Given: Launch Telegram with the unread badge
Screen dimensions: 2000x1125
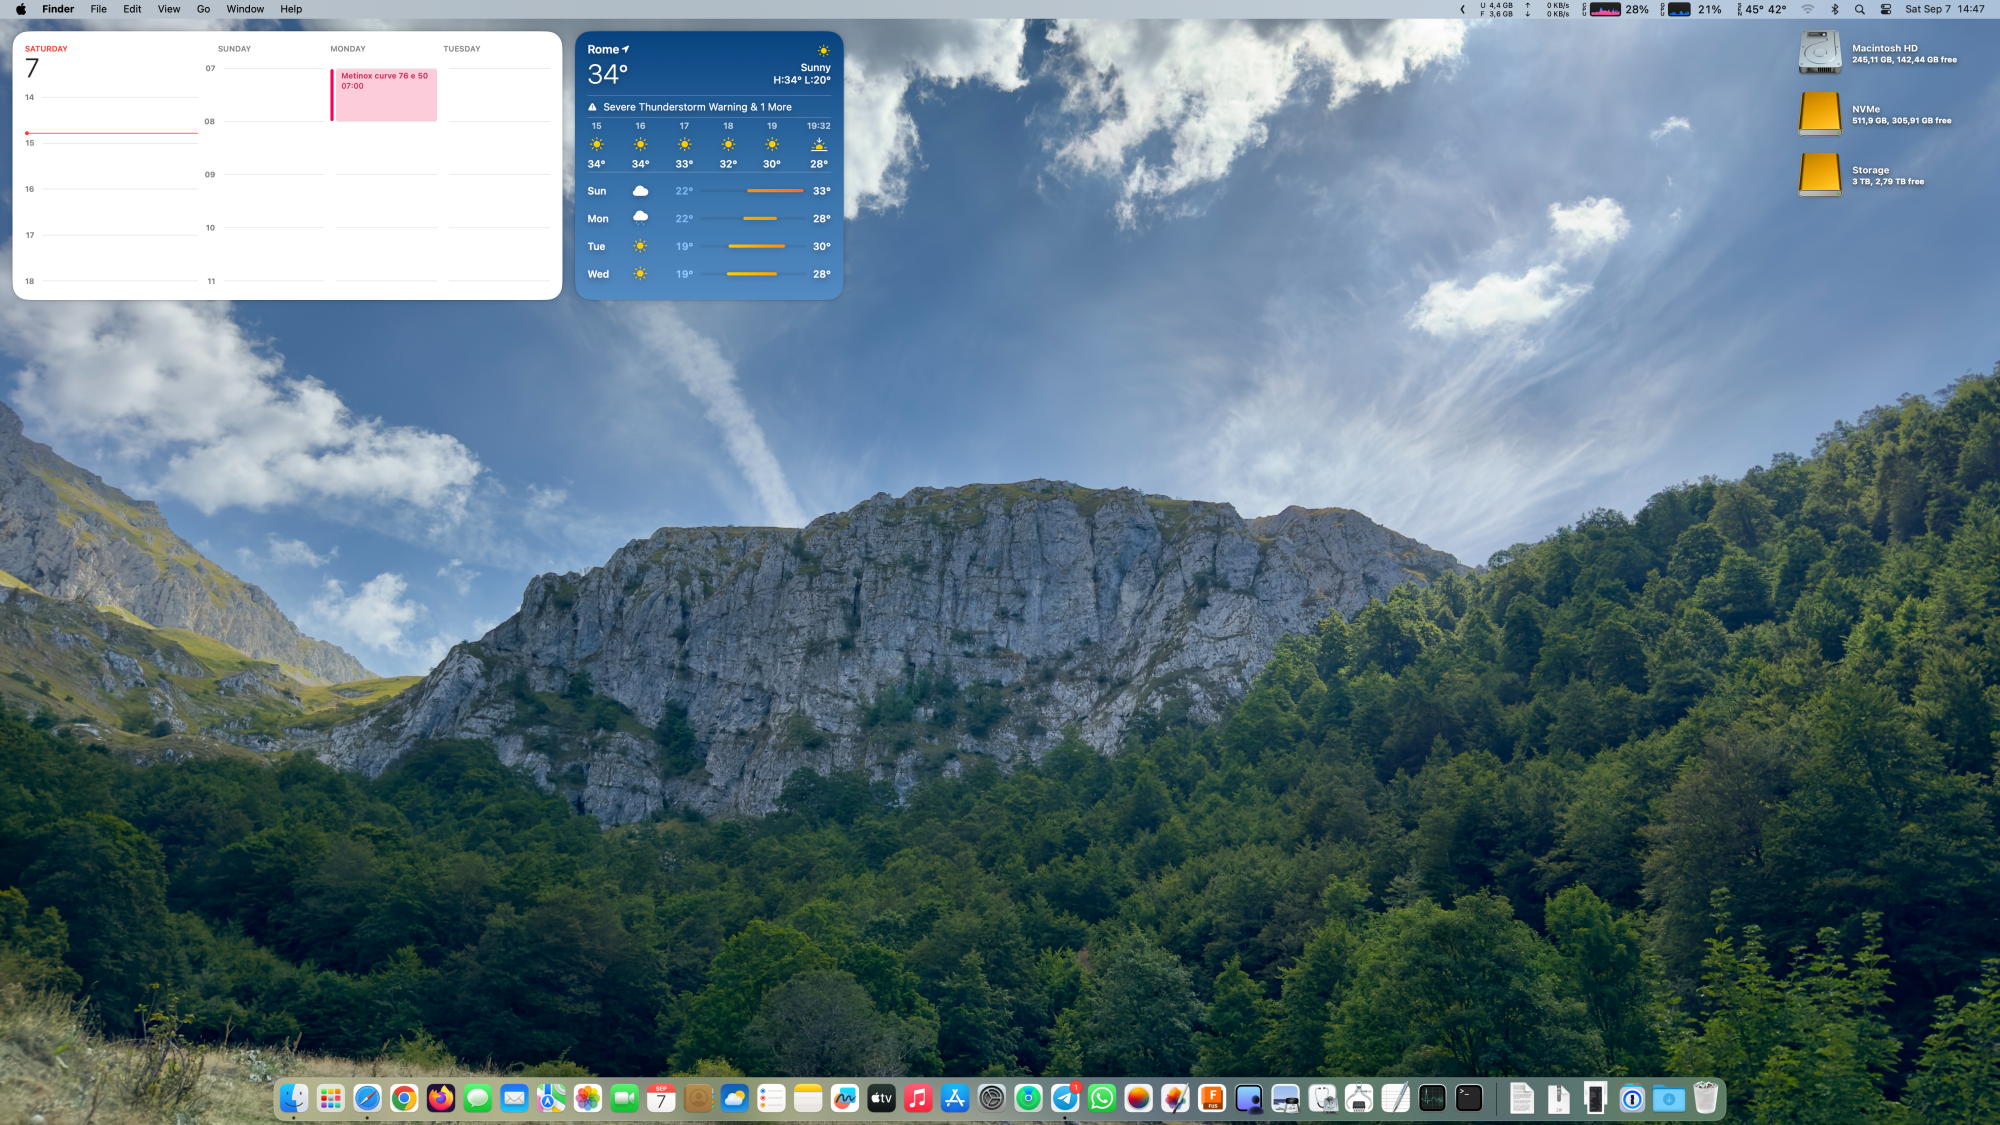Looking at the screenshot, I should 1065,1098.
